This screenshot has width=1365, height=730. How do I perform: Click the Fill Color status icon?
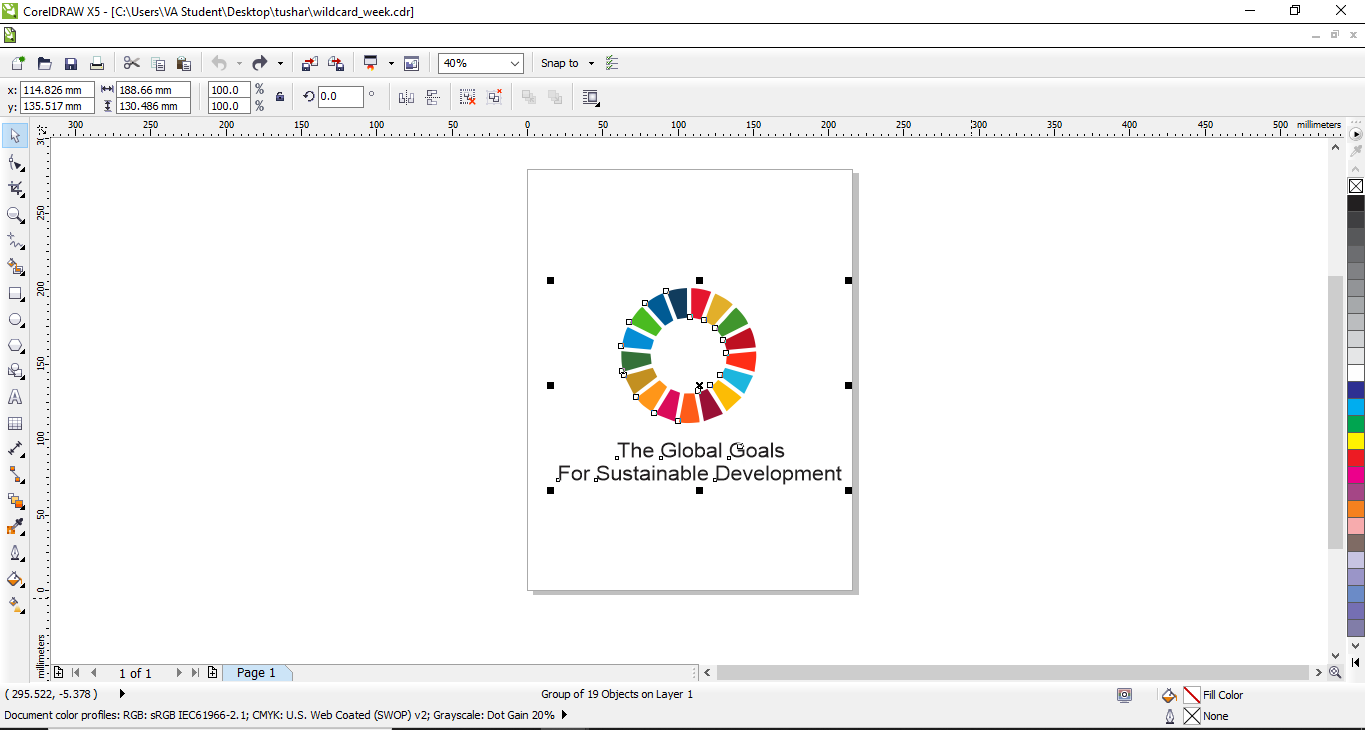pos(1169,695)
